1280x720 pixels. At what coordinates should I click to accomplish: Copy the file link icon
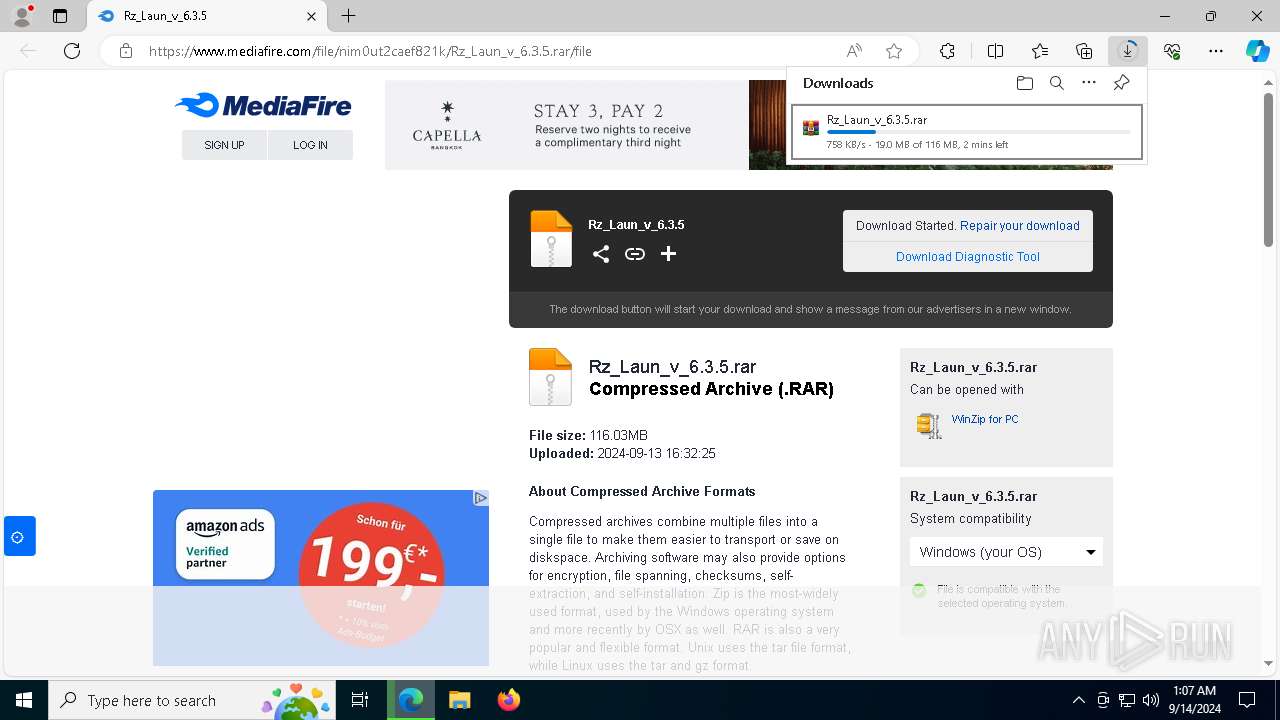click(x=635, y=254)
